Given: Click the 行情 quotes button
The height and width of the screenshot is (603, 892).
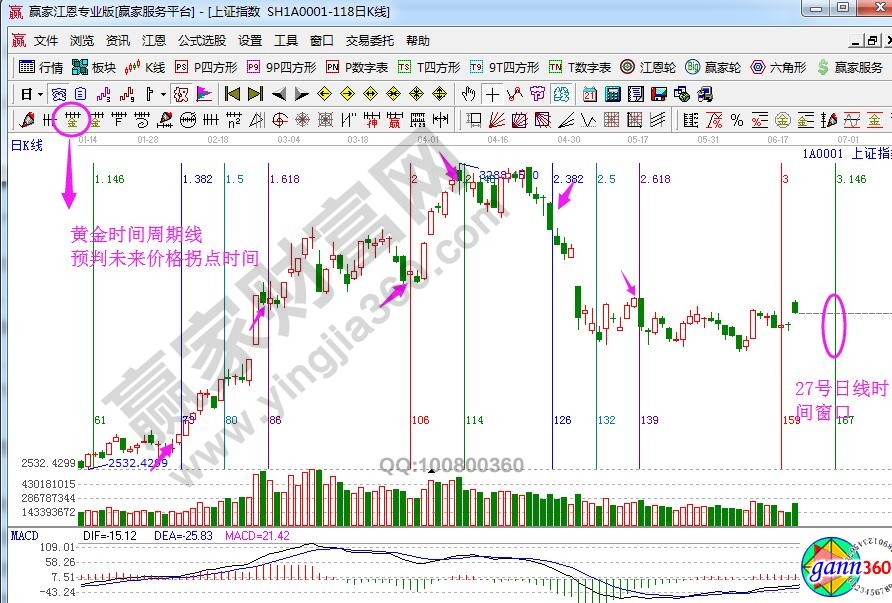Looking at the screenshot, I should click(41, 67).
